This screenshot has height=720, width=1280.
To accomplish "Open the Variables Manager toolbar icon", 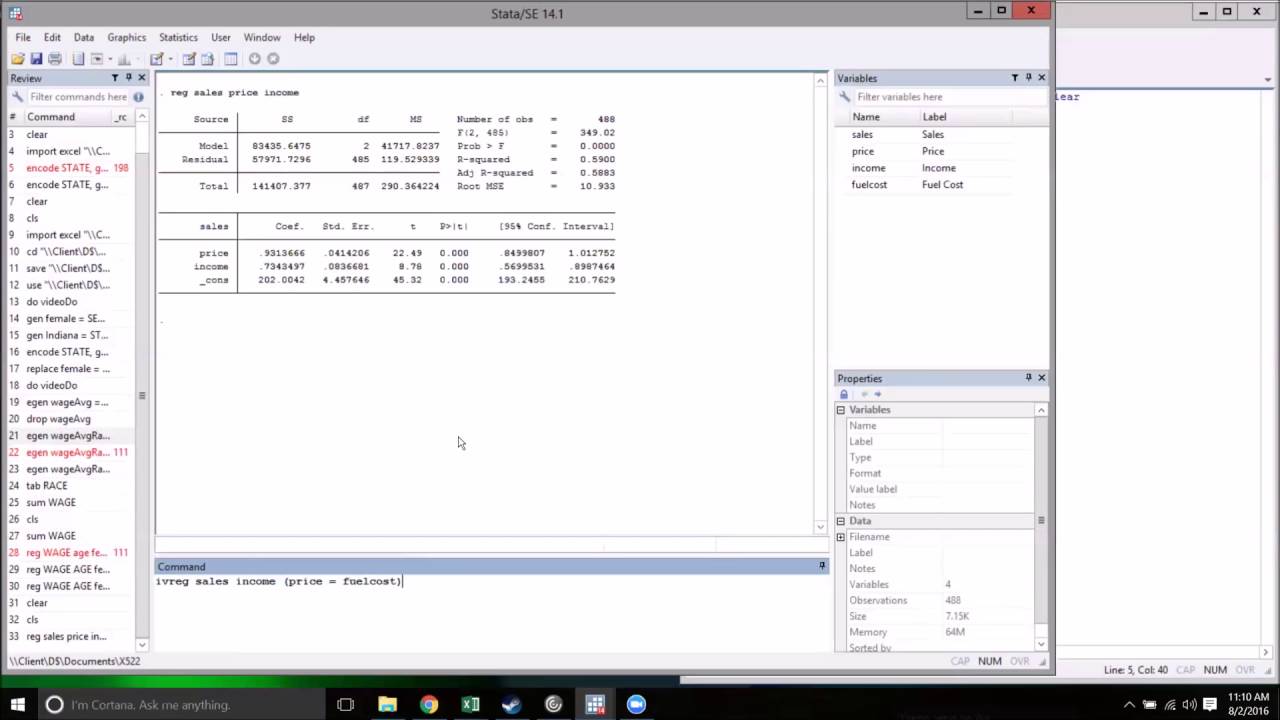I will (x=231, y=59).
